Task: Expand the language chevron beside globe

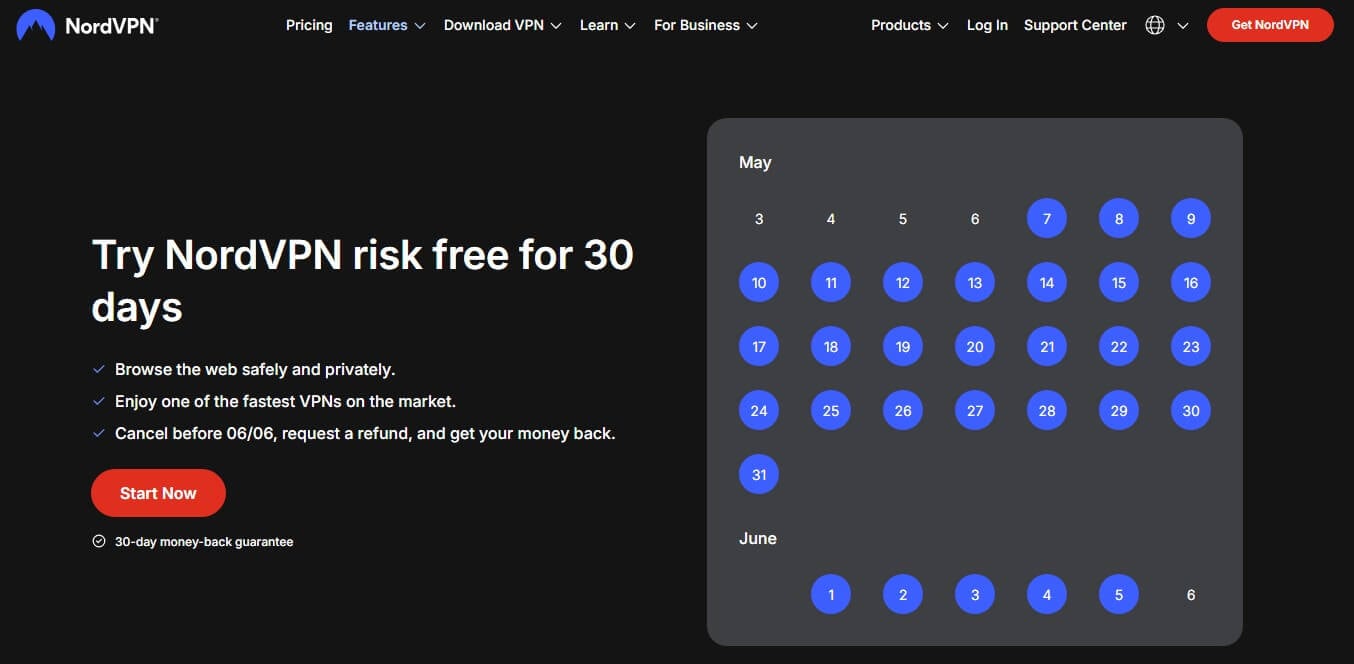Action: 1183,26
